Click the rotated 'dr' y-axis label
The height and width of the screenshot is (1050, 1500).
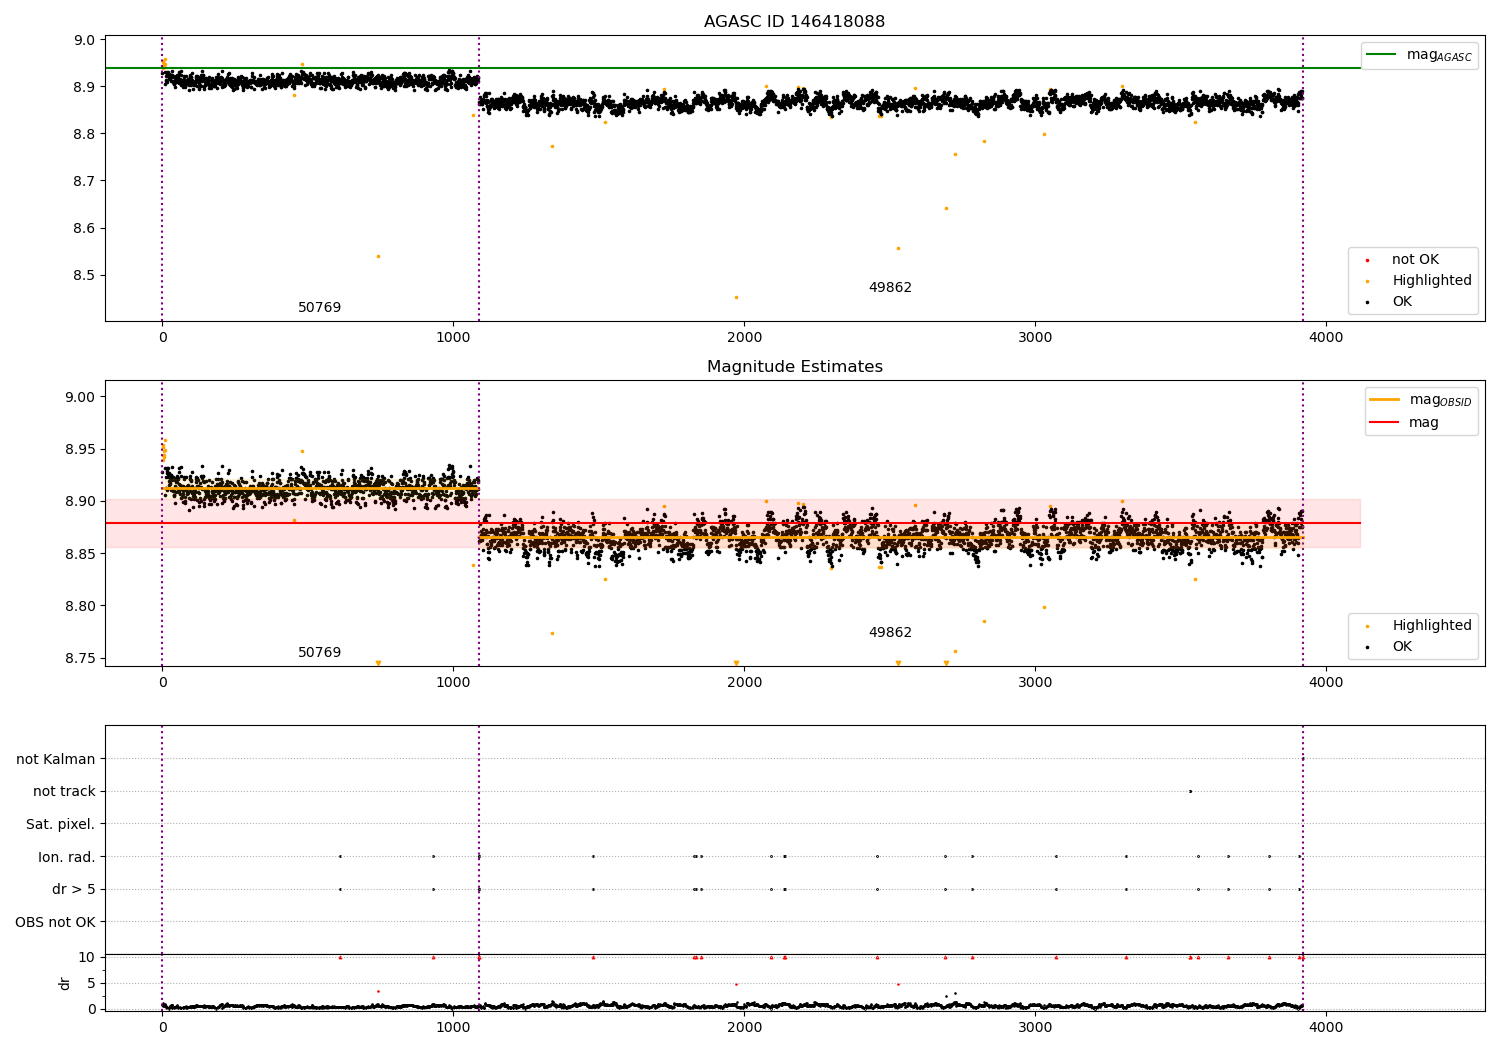tap(65, 983)
